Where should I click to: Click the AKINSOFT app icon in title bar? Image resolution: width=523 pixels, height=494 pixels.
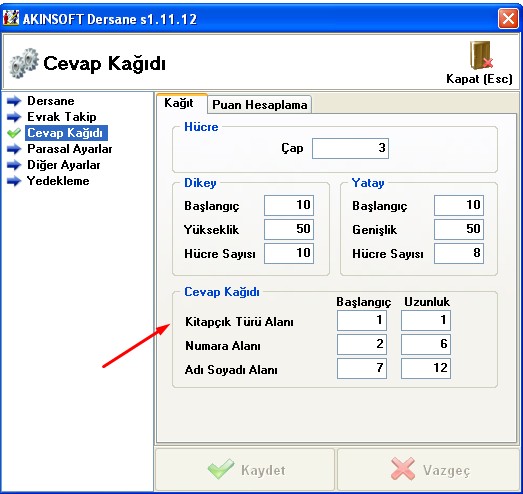[11, 18]
